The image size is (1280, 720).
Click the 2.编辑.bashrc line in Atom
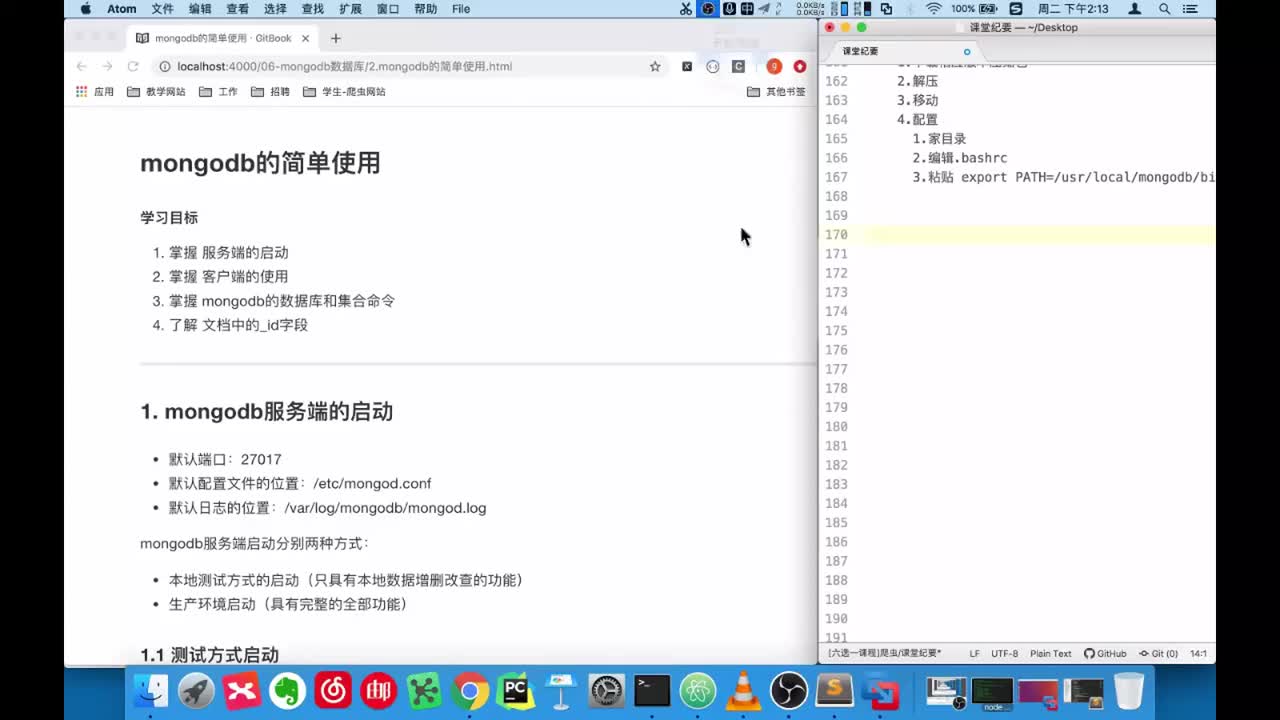959,158
